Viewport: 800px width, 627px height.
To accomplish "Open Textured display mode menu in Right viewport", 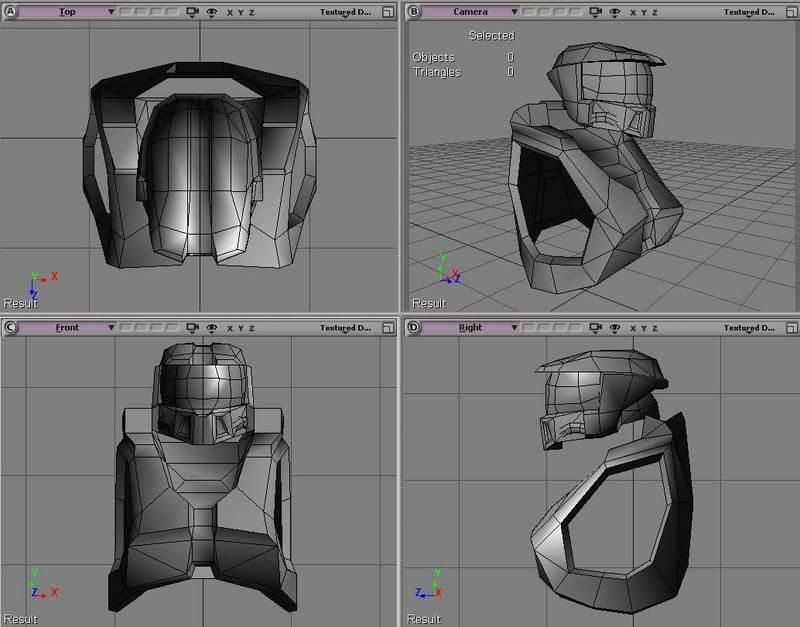I will 749,328.
